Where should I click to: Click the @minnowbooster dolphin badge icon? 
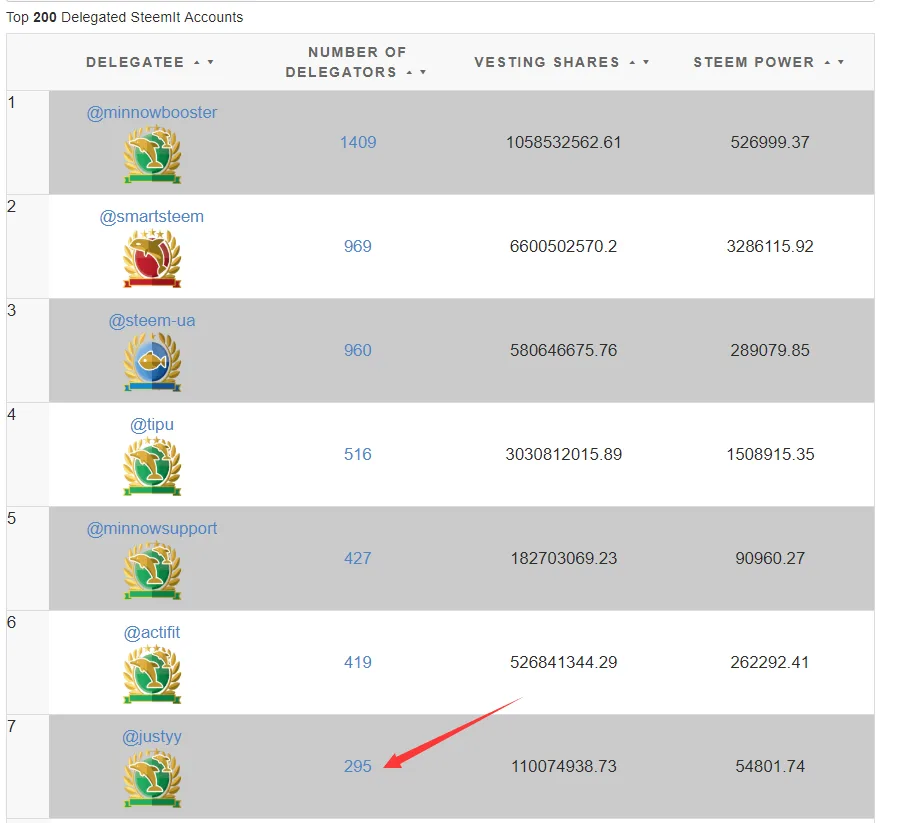[x=152, y=155]
